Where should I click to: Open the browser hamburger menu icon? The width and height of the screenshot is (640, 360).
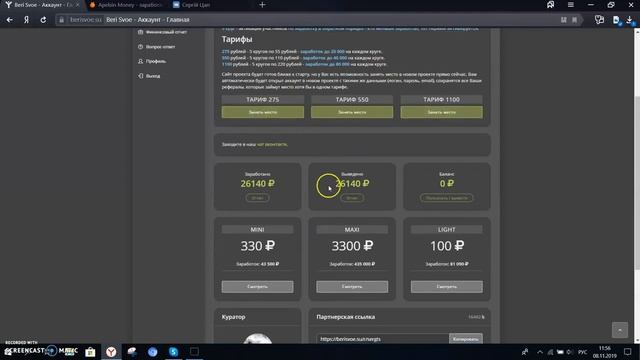(571, 5)
